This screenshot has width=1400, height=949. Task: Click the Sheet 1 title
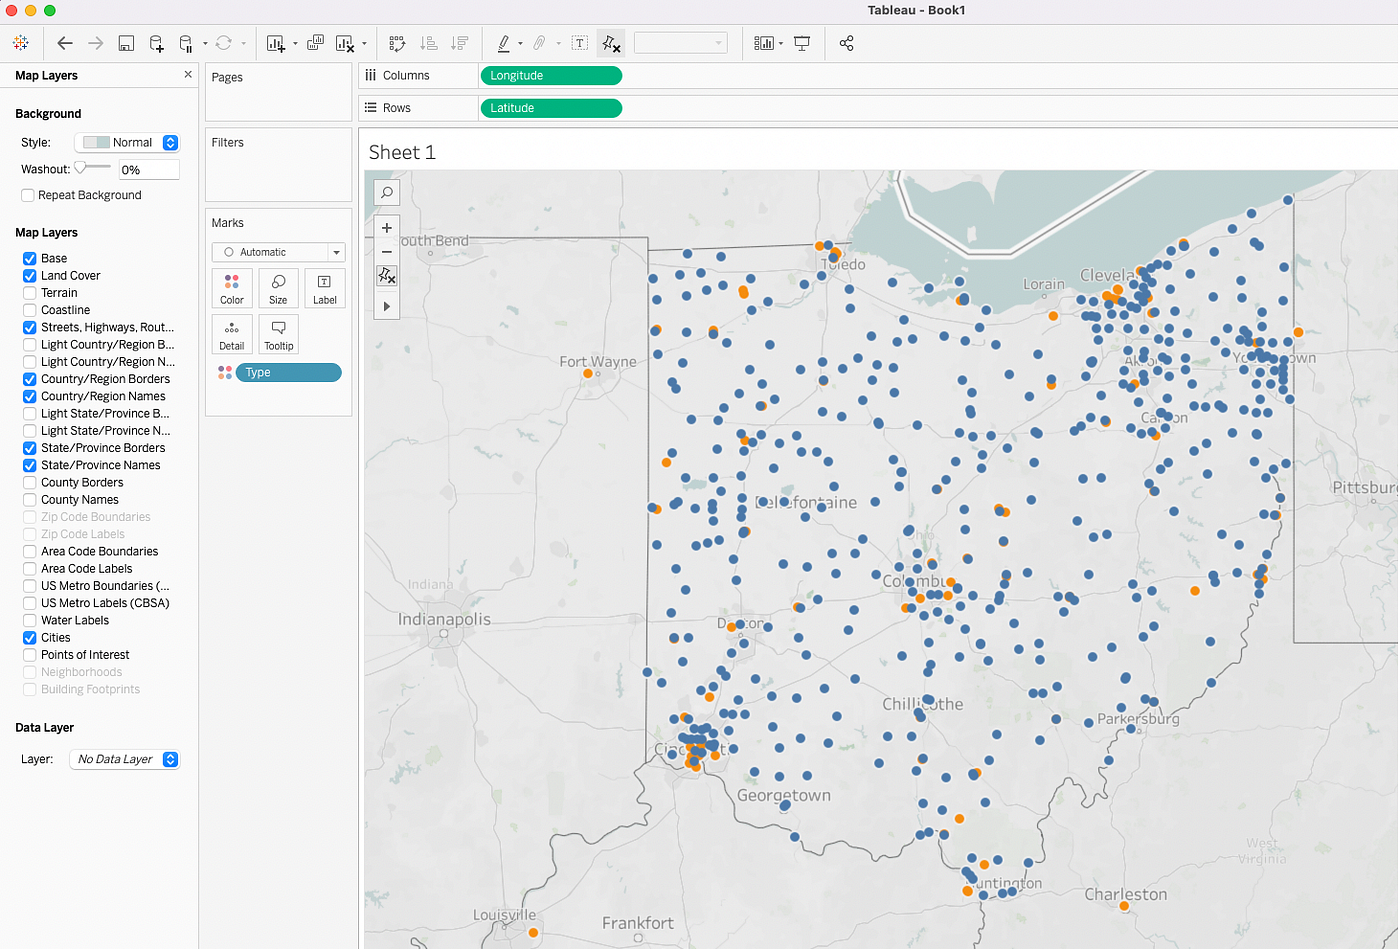click(402, 152)
